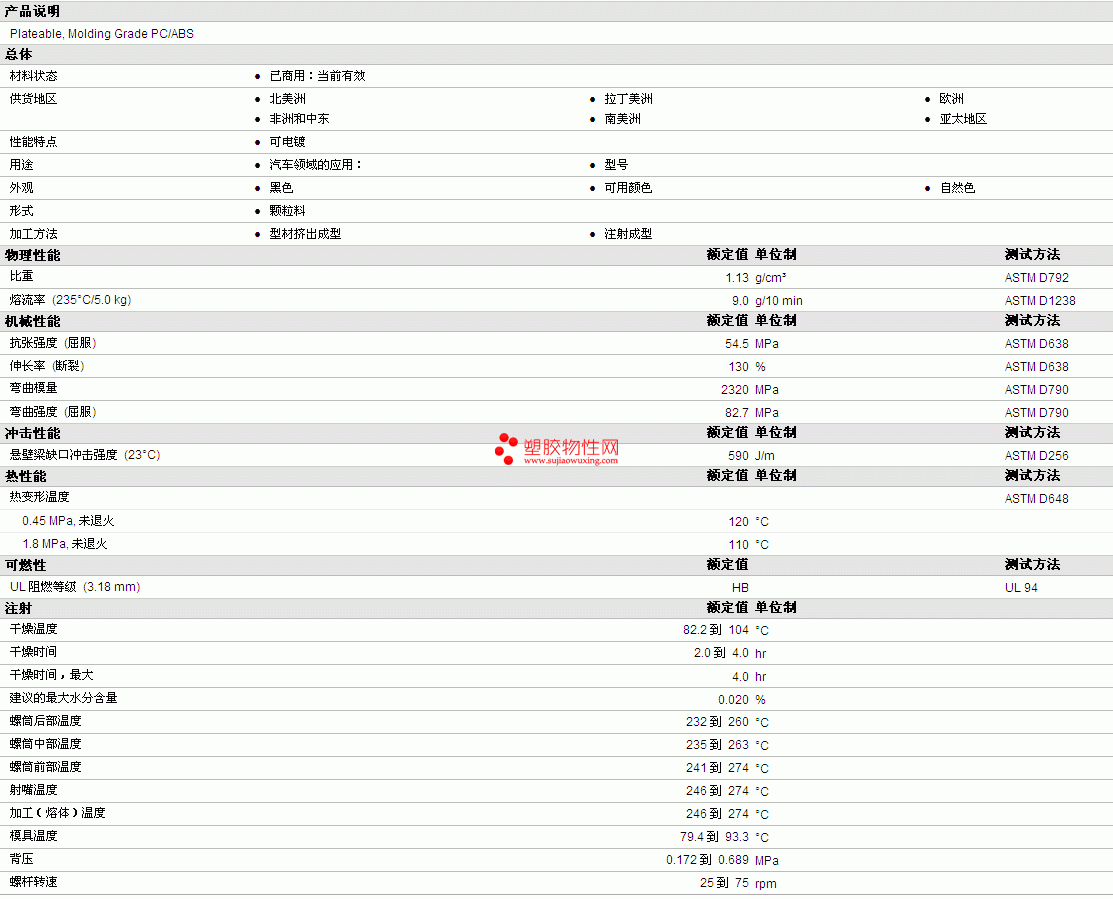Viewport: 1113px width, 899px height.
Task: Select the usage value 型号
Action: tap(616, 165)
